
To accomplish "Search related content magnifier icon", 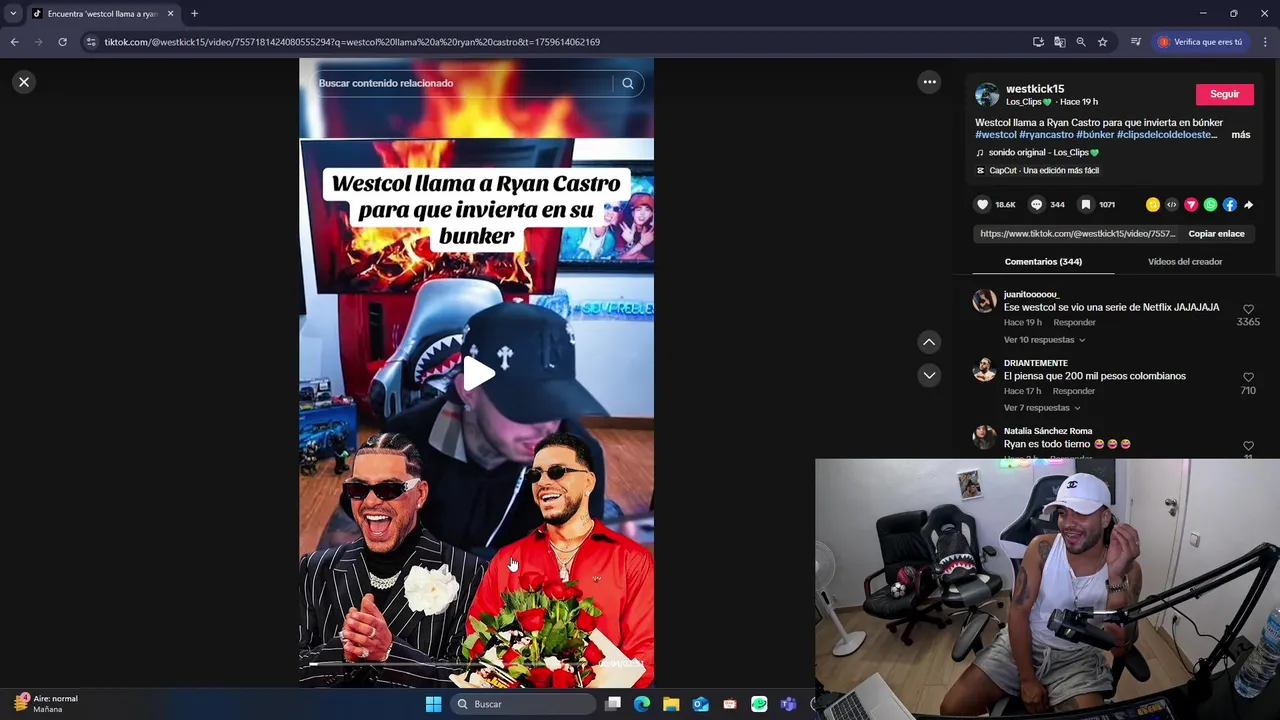I will click(628, 83).
